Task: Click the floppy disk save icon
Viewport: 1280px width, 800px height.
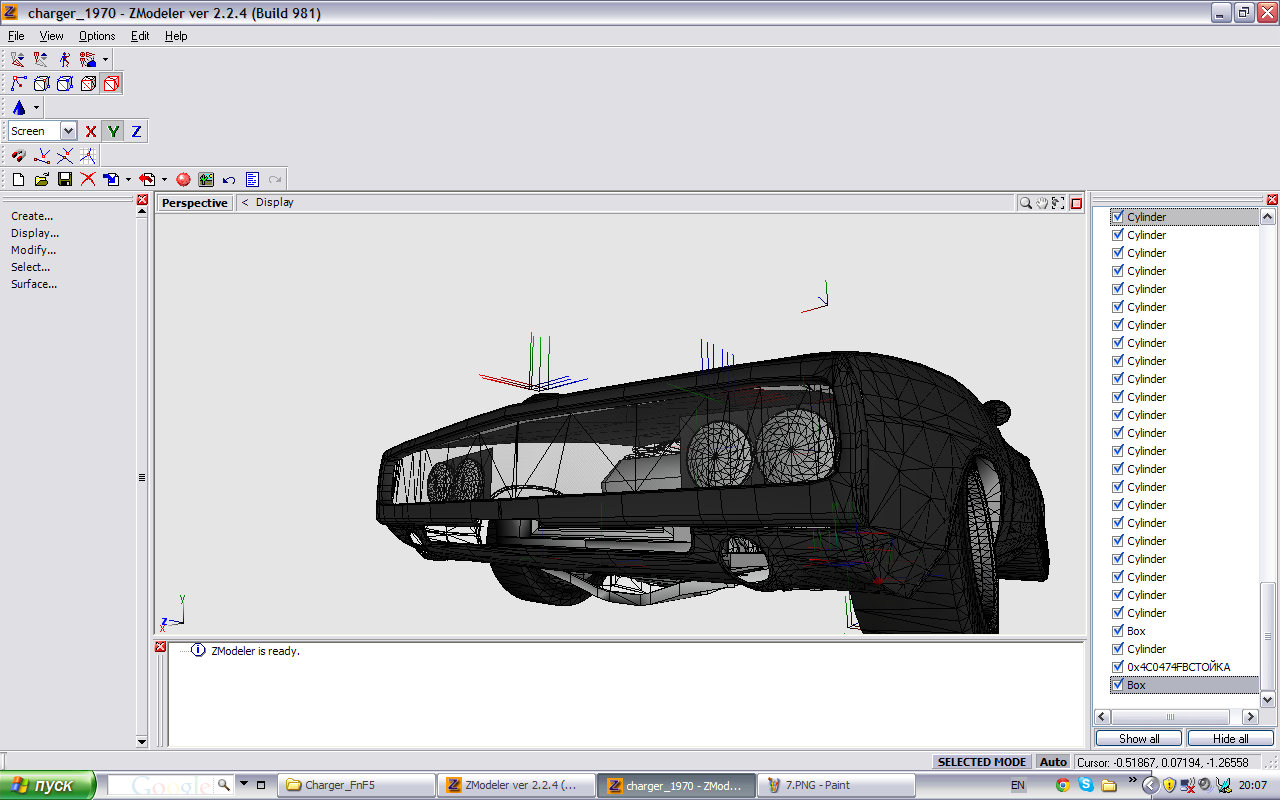Action: 65,180
